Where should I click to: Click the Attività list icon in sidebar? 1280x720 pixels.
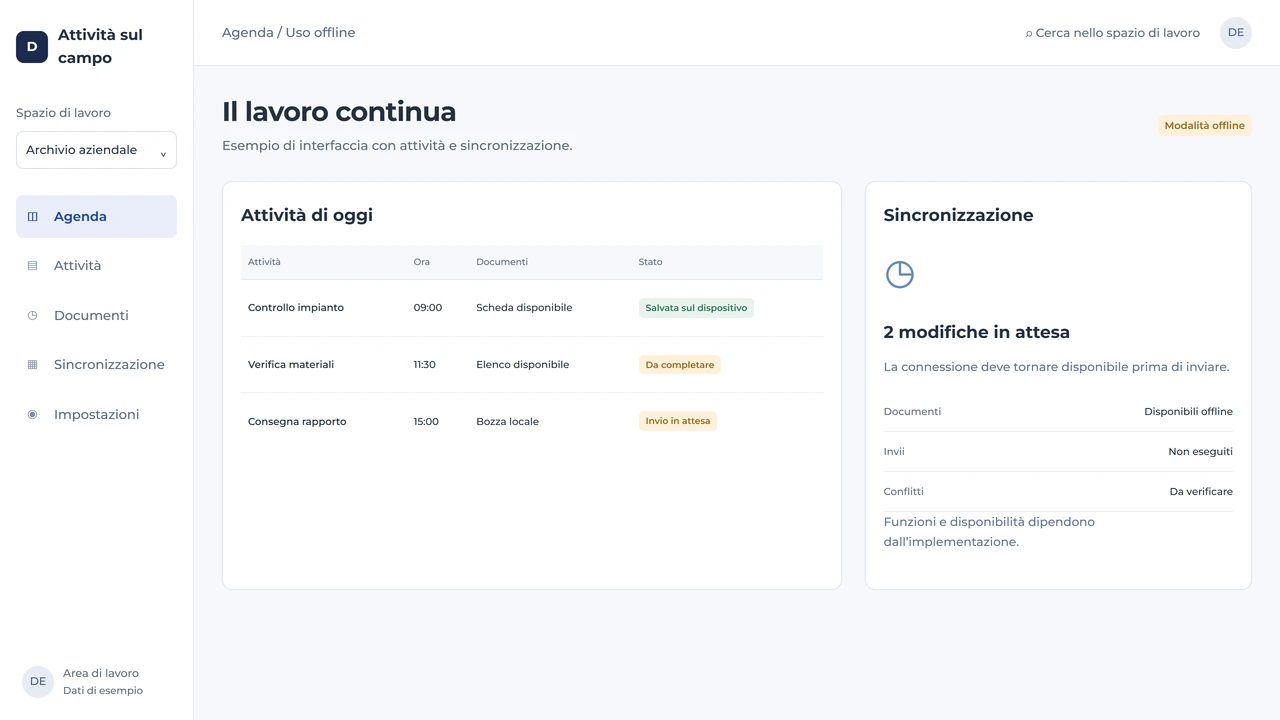[x=32, y=266]
